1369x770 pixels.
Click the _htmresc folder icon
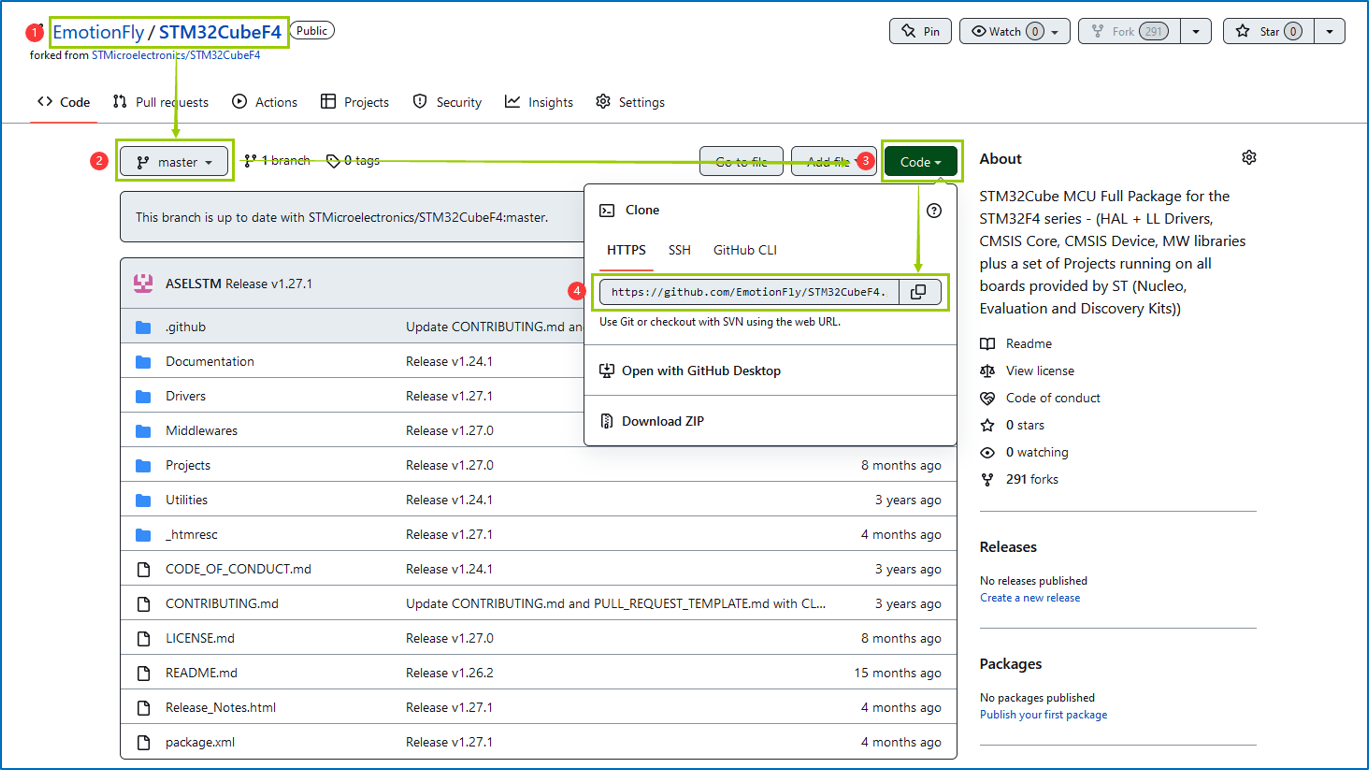(143, 534)
